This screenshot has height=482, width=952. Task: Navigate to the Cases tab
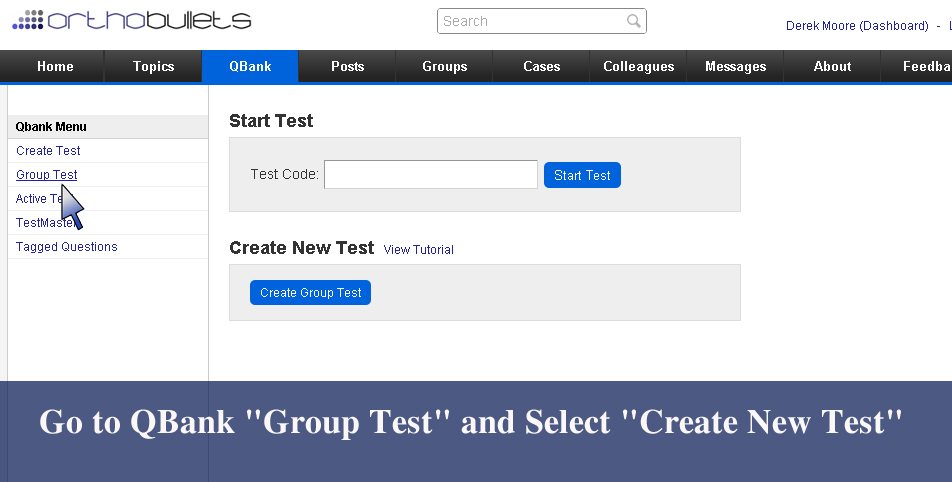pyautogui.click(x=541, y=66)
